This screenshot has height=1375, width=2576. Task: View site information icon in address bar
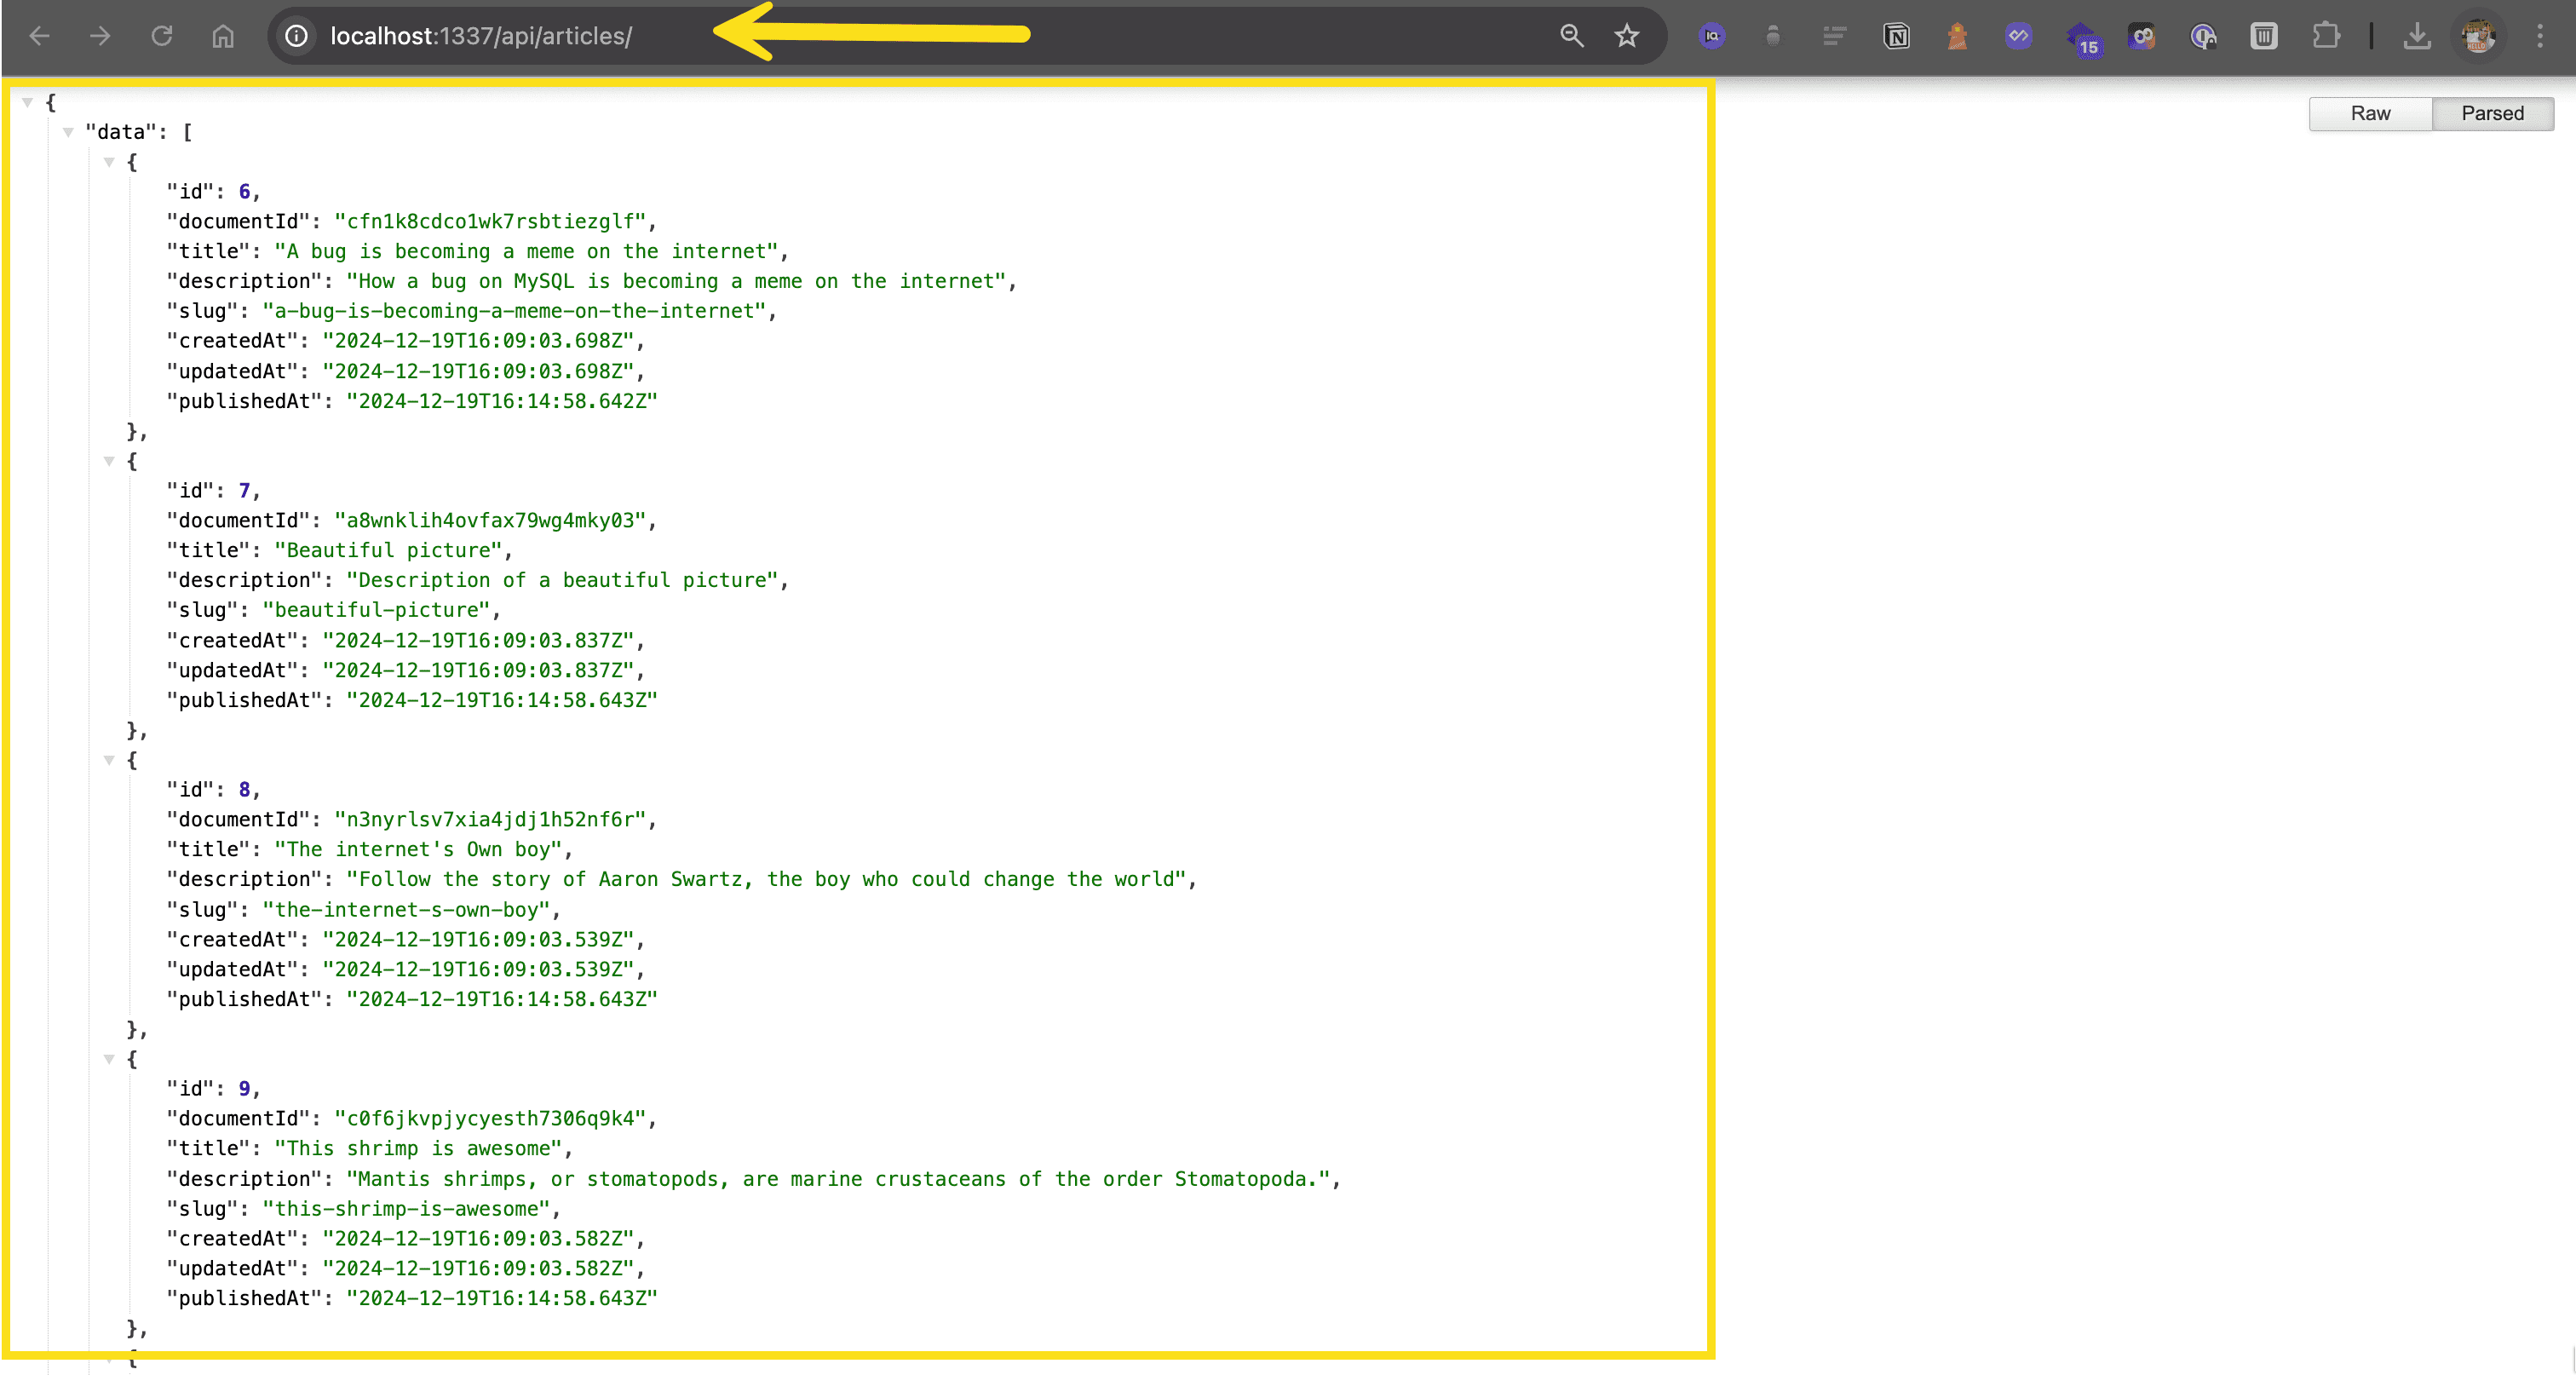[x=296, y=37]
